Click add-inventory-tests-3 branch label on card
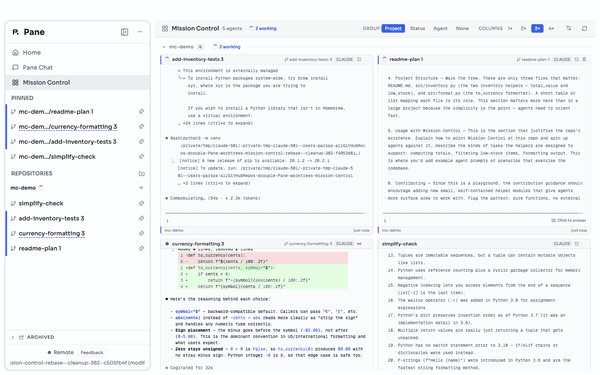 click(x=308, y=59)
